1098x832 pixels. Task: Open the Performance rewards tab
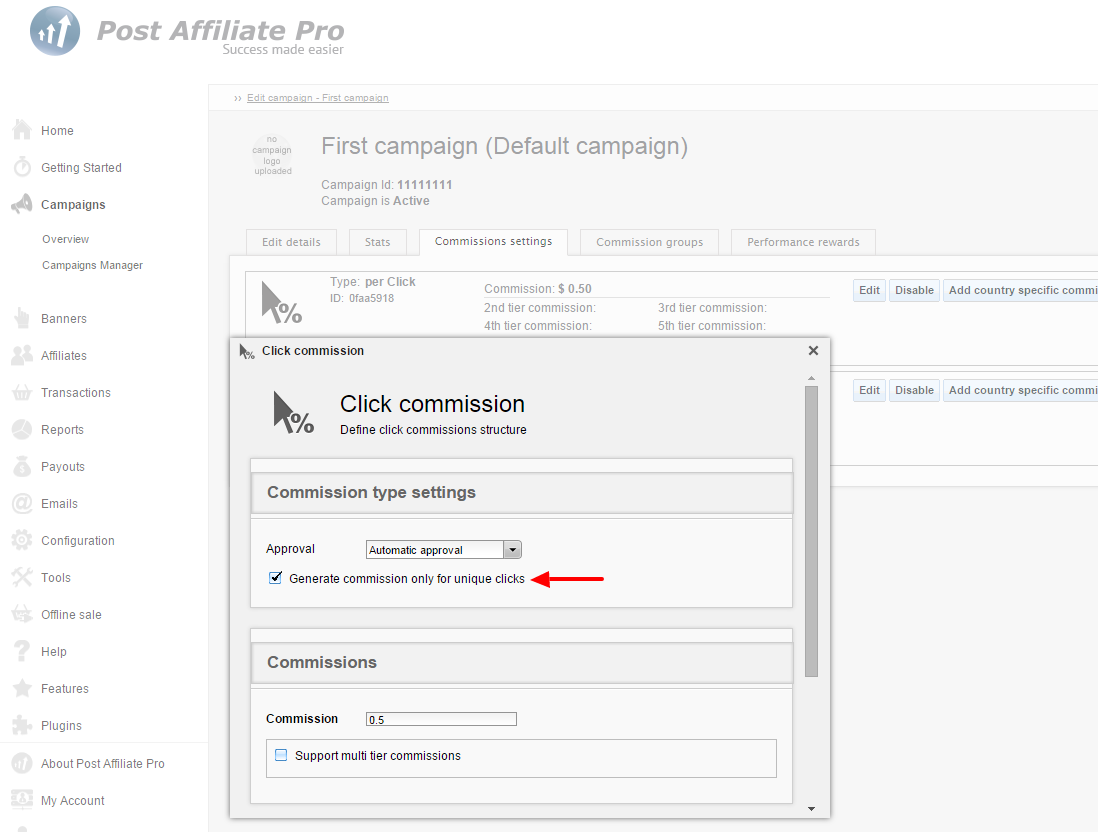(x=803, y=242)
